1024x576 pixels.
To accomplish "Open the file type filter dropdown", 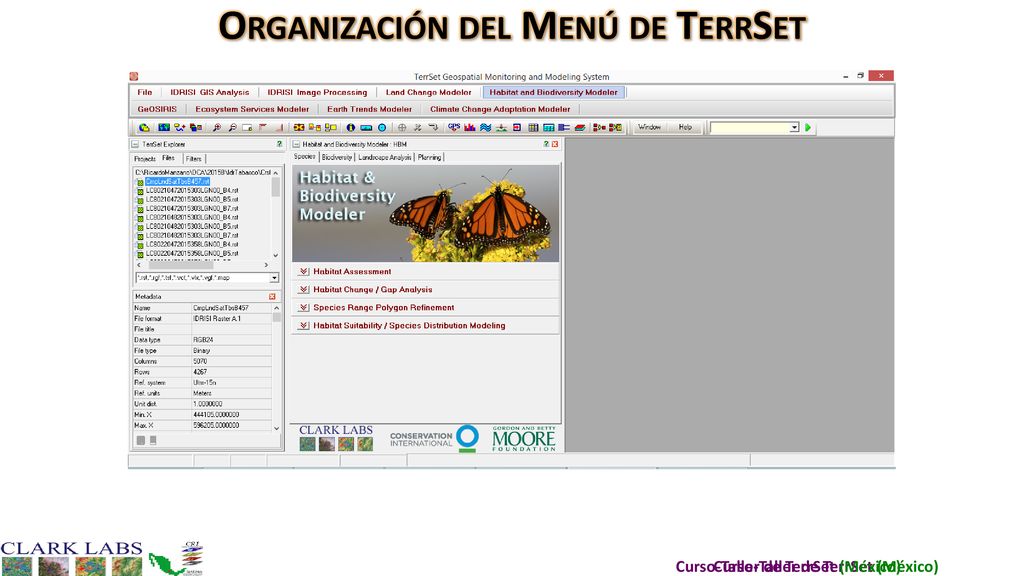I will [x=274, y=278].
